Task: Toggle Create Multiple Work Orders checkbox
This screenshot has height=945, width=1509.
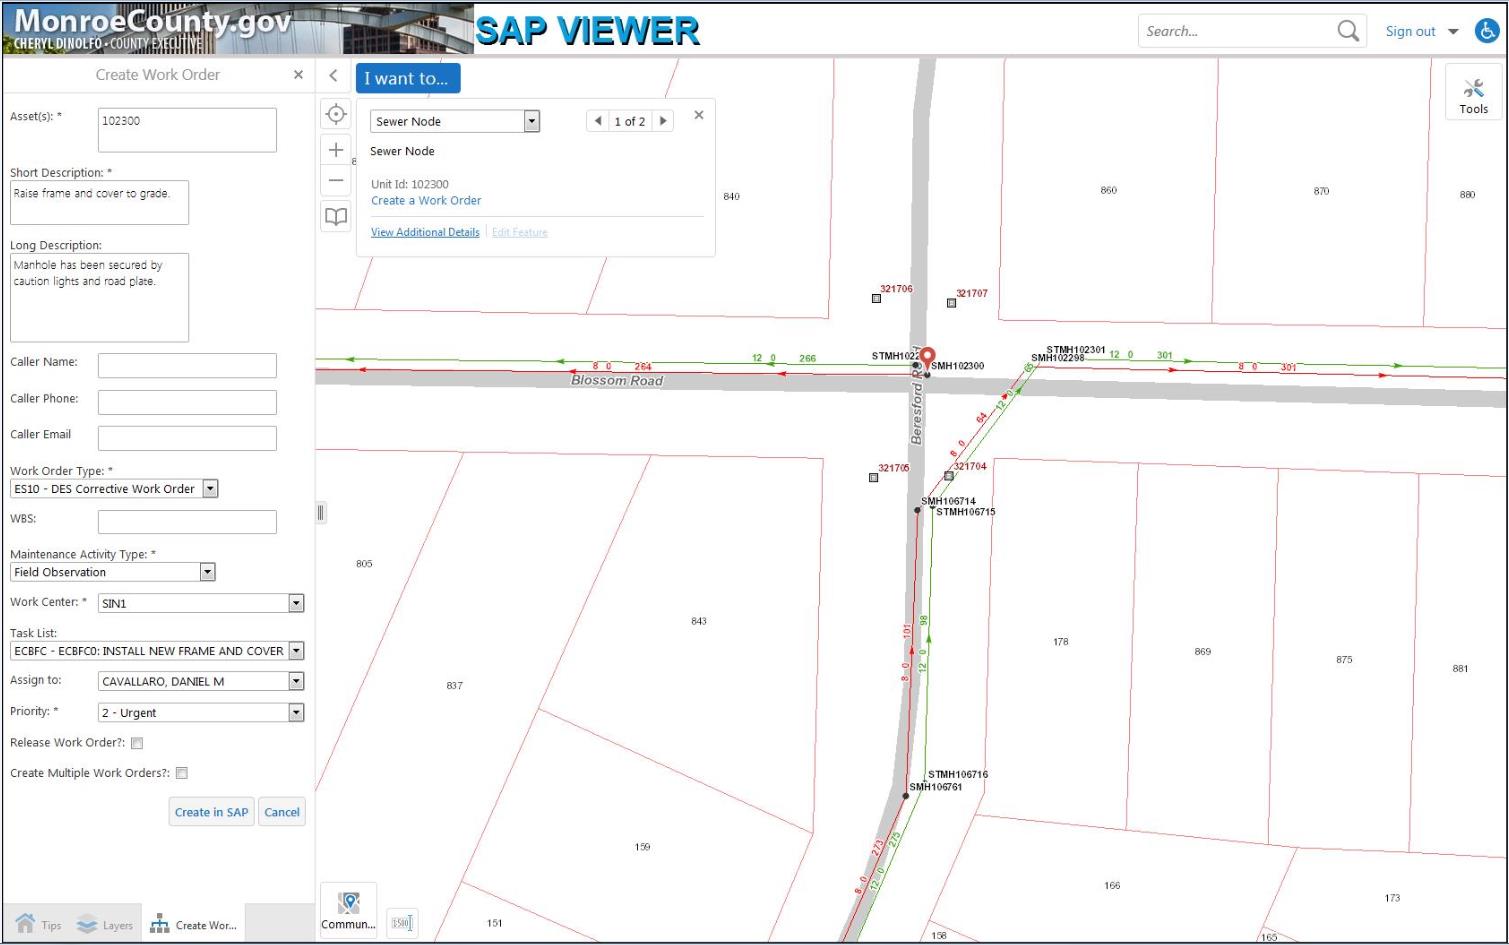Action: [x=181, y=773]
